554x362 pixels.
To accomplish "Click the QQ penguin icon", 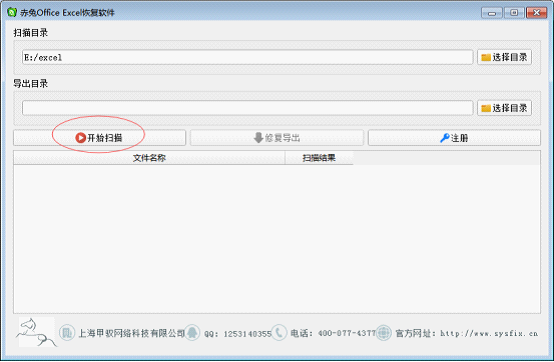I will click(192, 333).
